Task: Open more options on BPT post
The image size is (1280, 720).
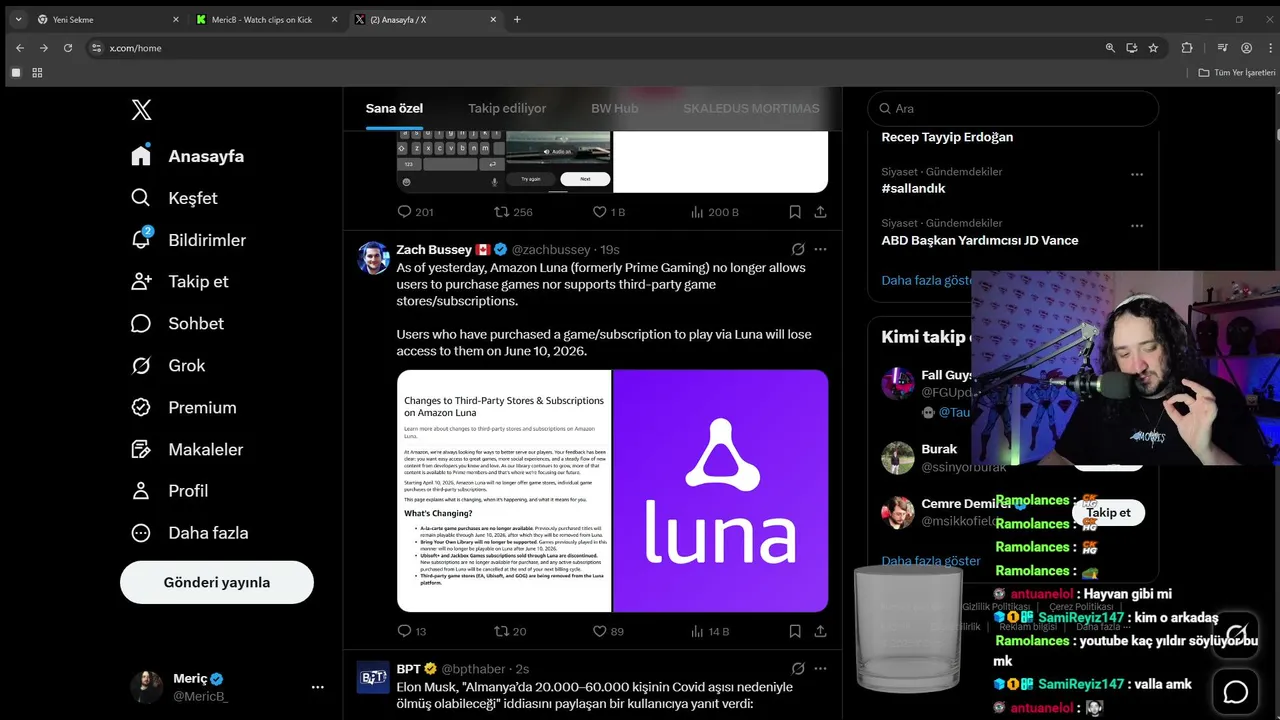Action: [820, 668]
